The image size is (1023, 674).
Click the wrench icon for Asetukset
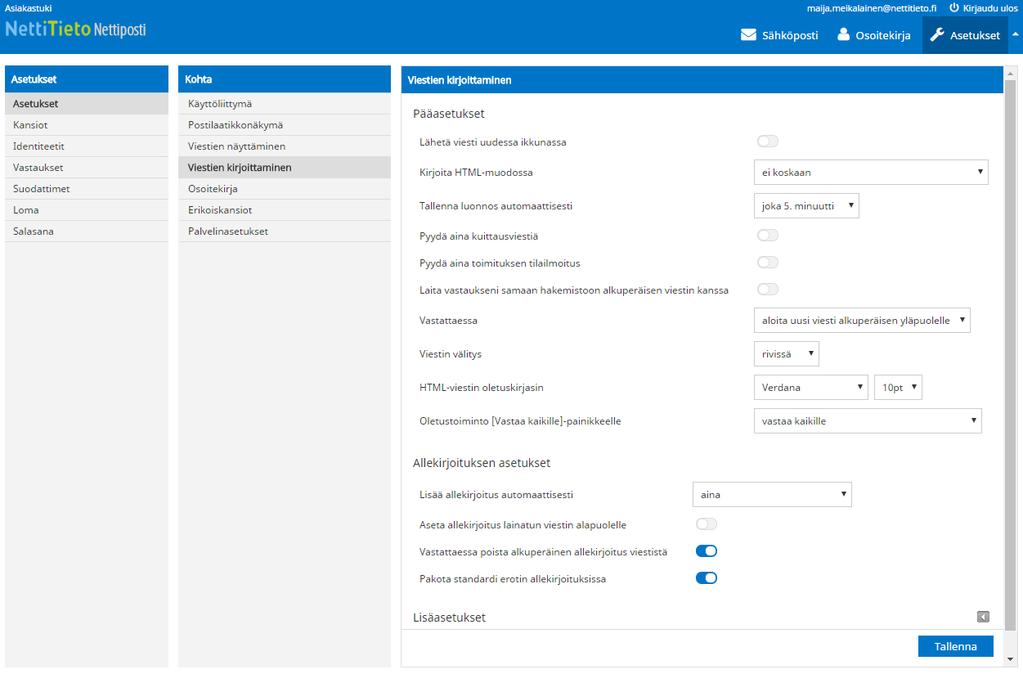pyautogui.click(x=937, y=35)
